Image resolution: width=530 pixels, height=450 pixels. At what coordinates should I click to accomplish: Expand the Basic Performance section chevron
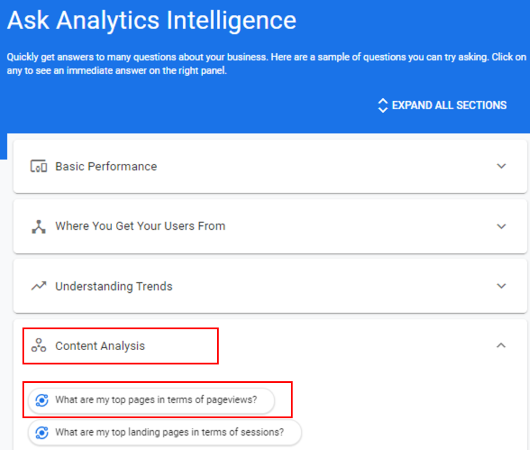pos(501,166)
